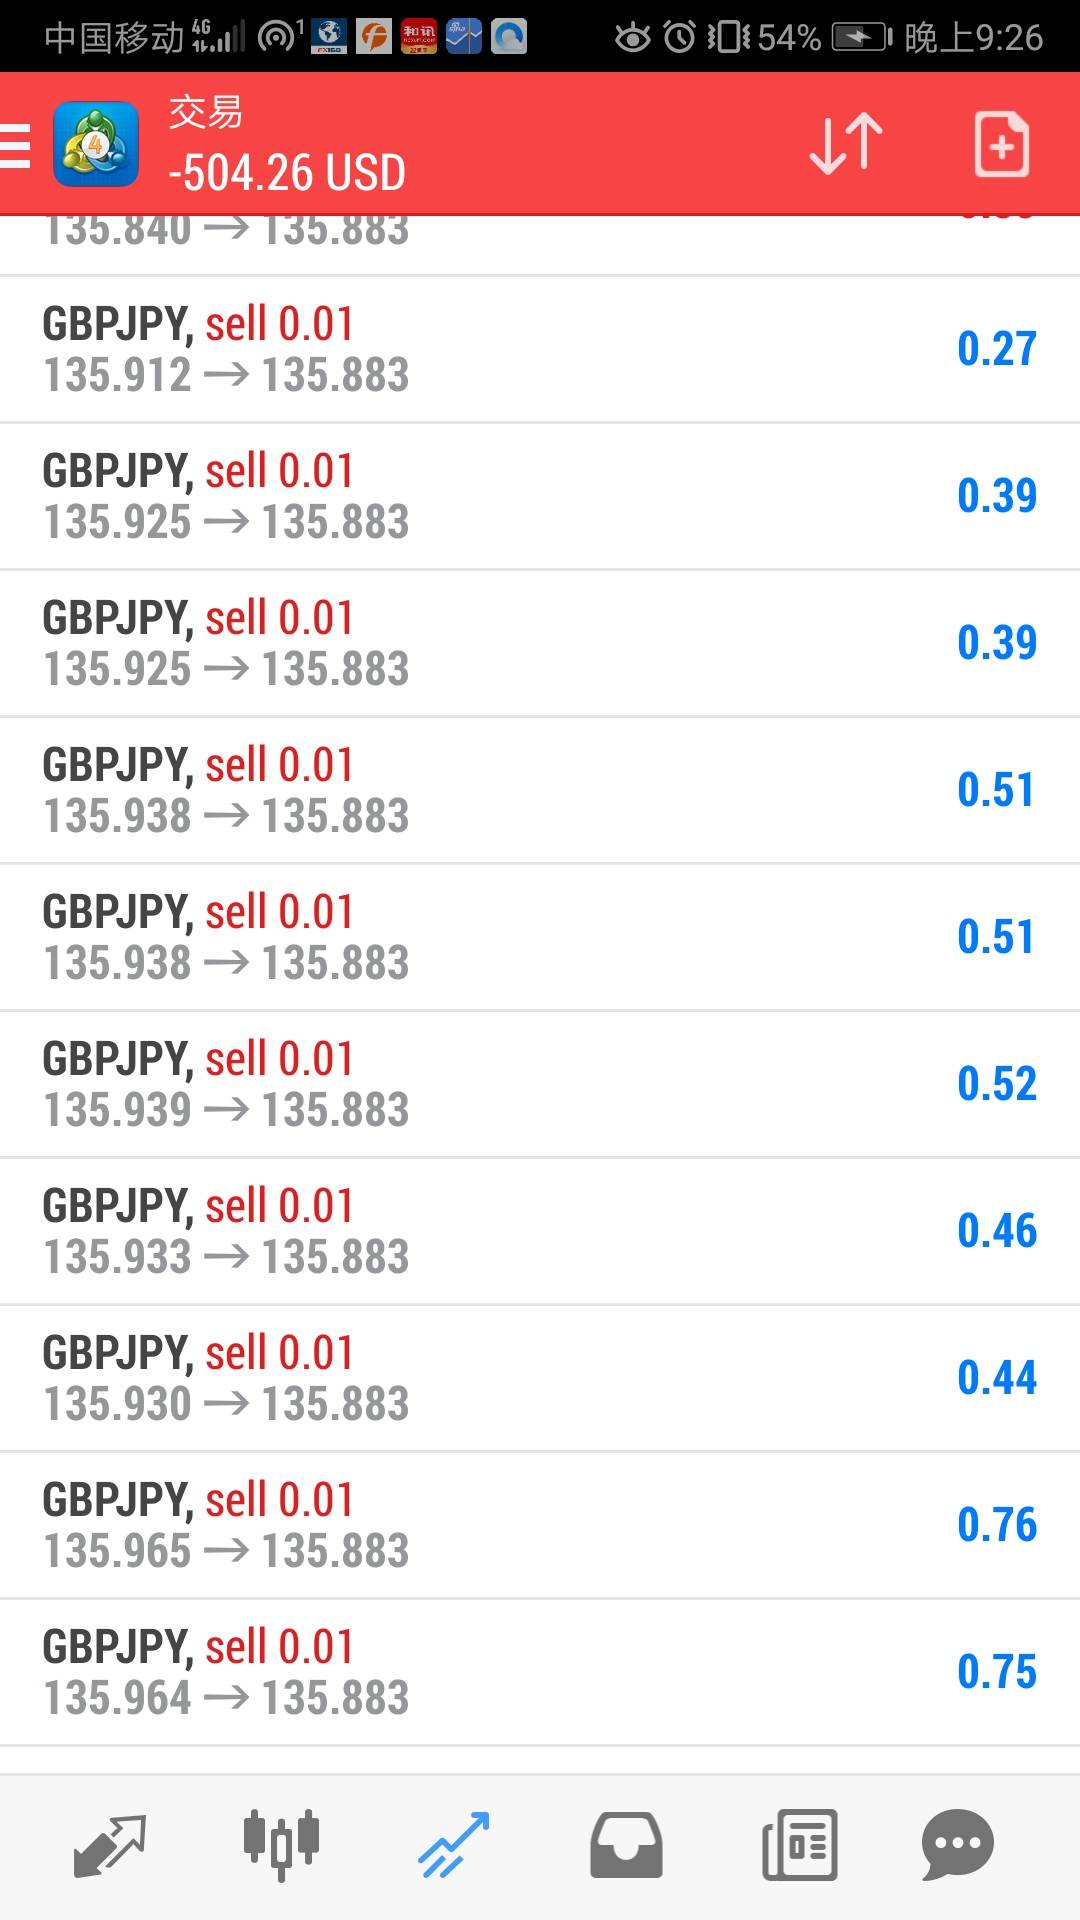The image size is (1080, 1920).
Task: Switch to the Quotes tab in bottom bar
Action: [x=110, y=1845]
